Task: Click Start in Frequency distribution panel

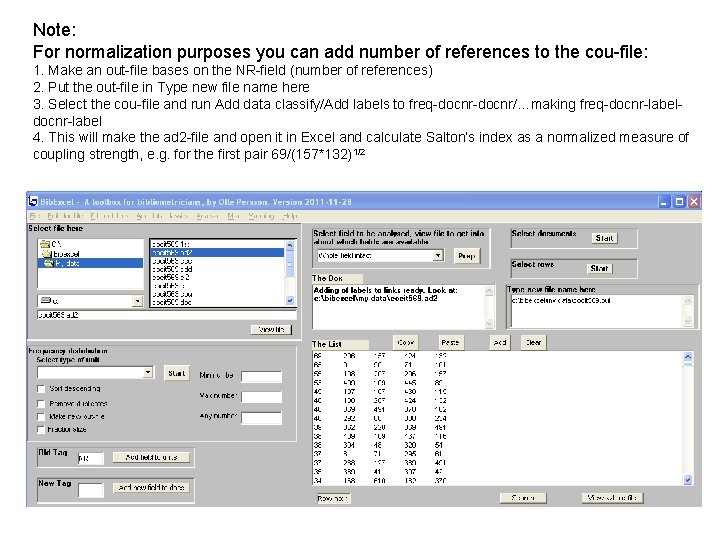Action: (x=177, y=373)
